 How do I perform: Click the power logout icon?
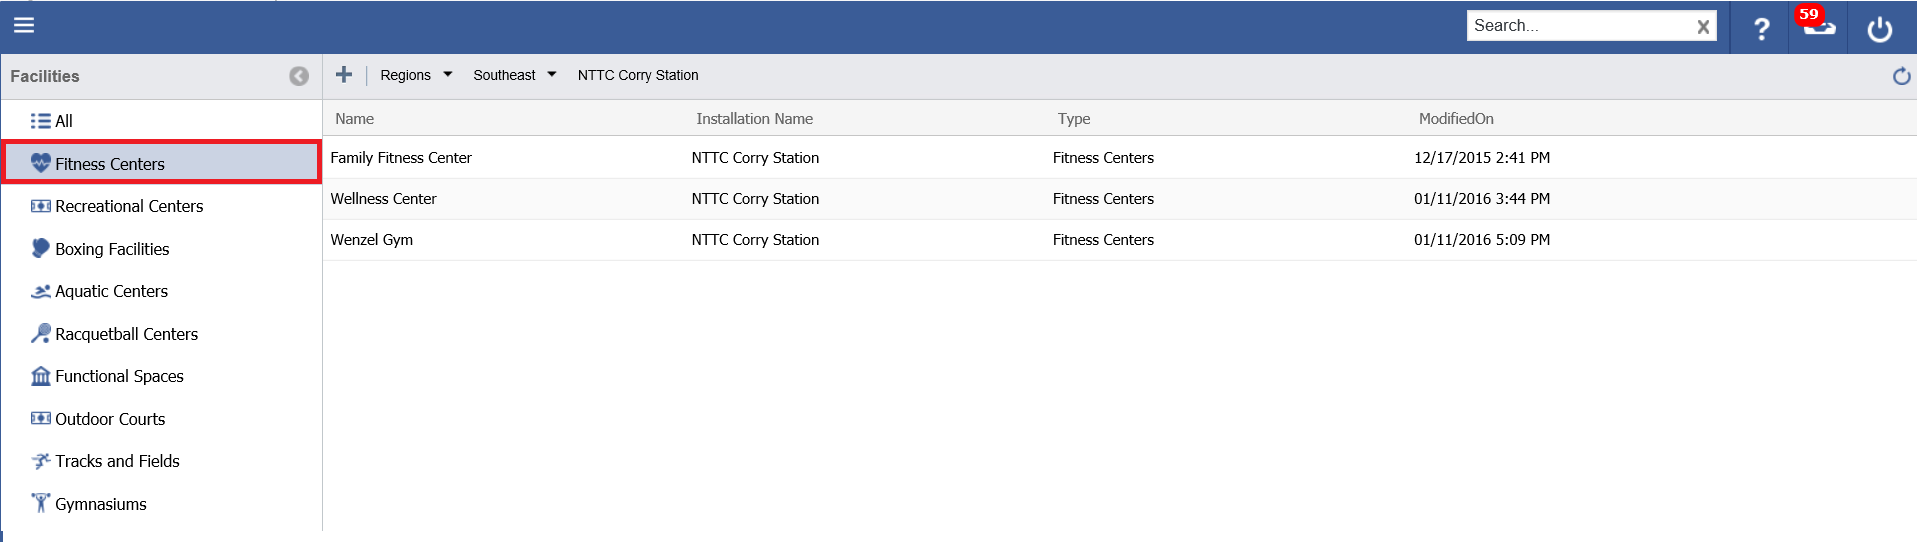[x=1879, y=29]
